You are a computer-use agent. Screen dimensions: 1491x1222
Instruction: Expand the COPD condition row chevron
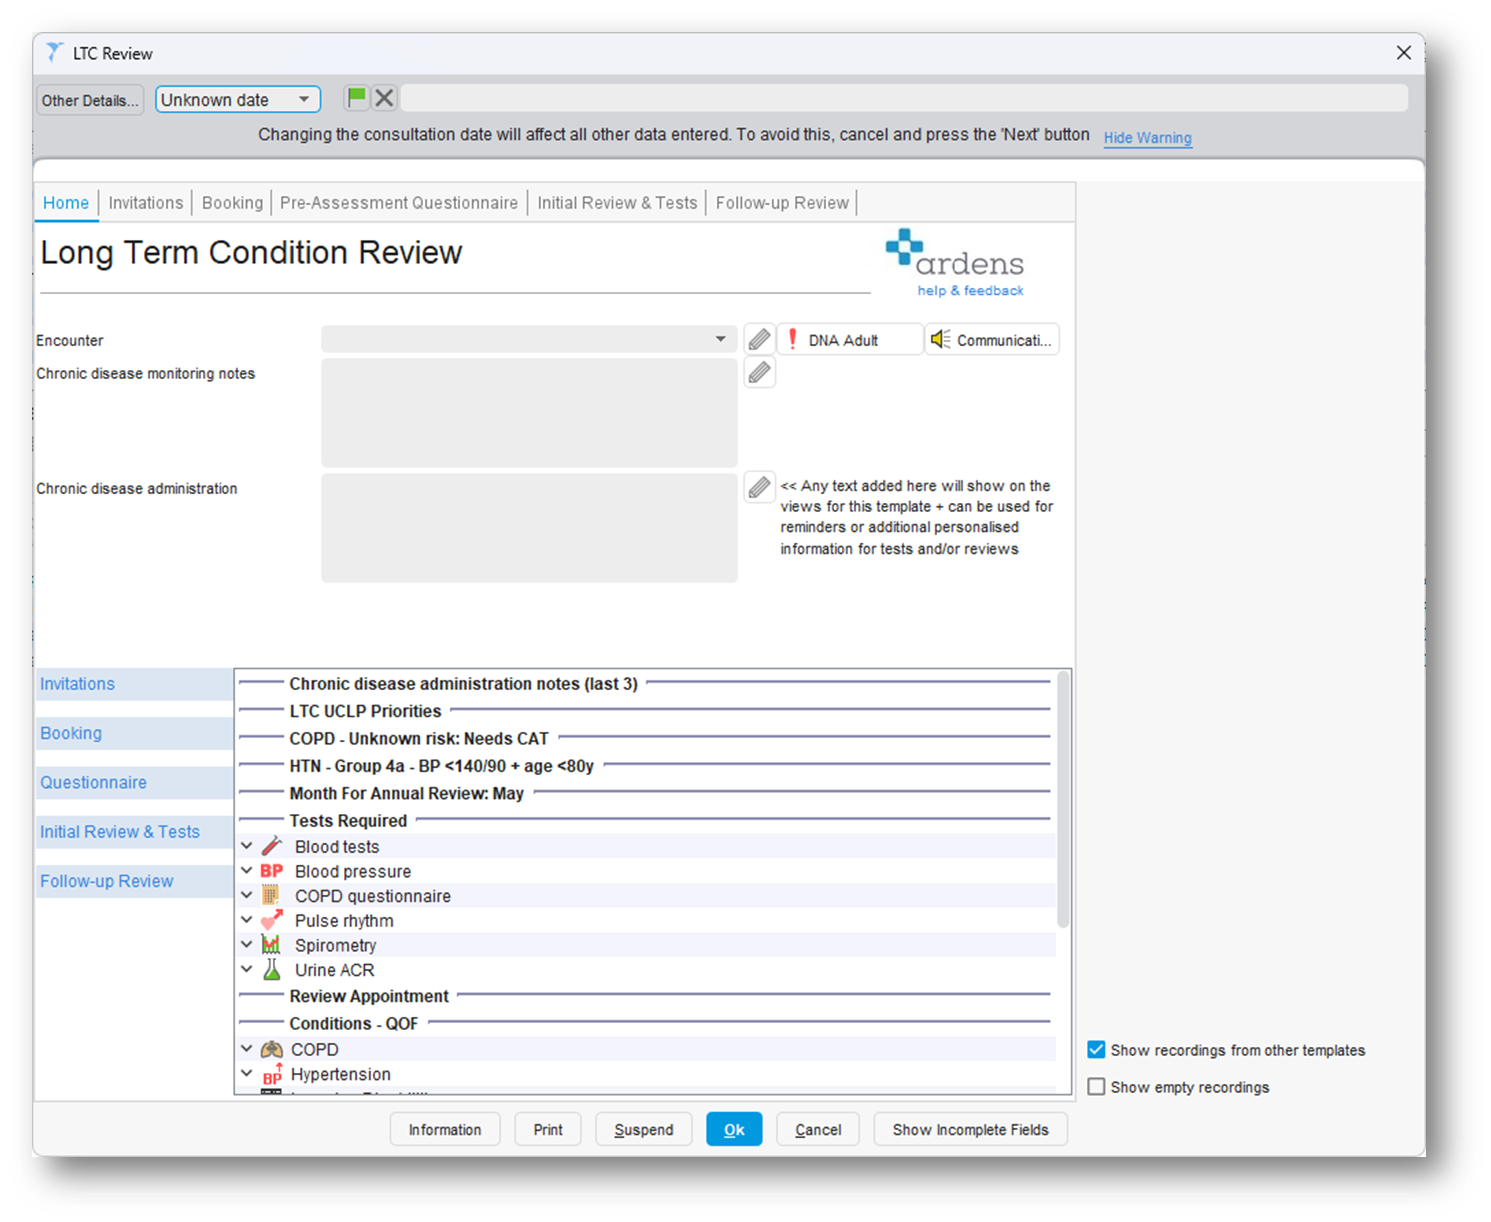point(247,1049)
